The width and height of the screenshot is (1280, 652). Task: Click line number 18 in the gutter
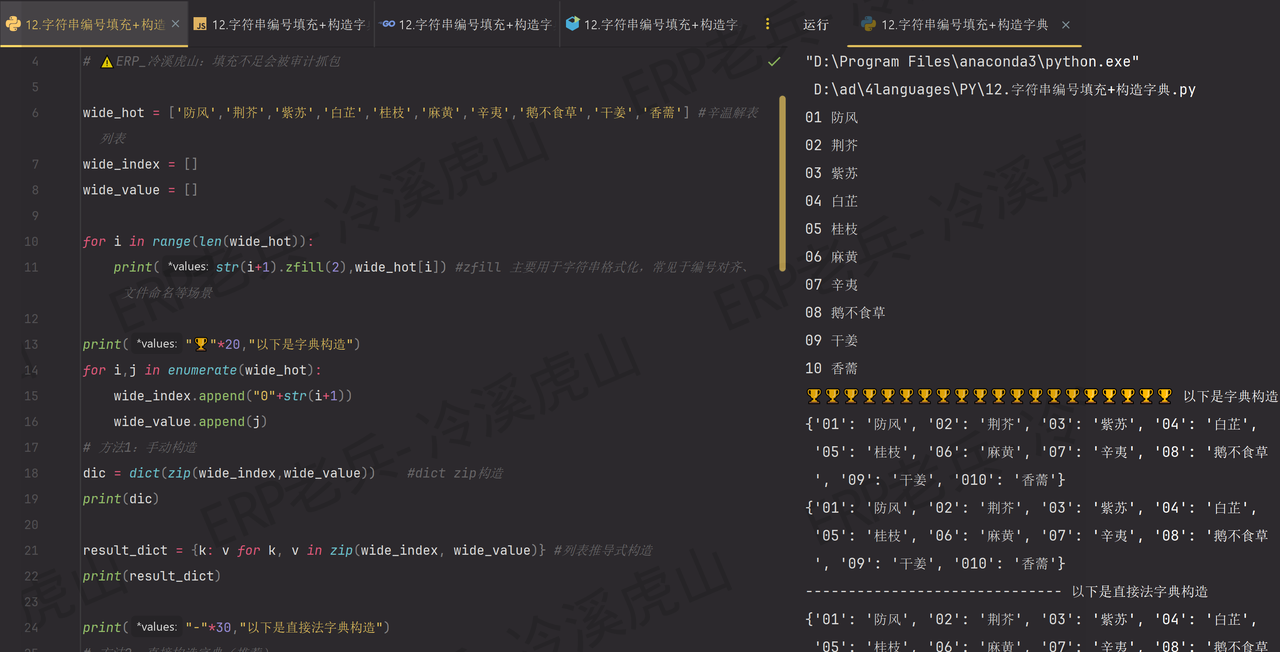[30, 472]
